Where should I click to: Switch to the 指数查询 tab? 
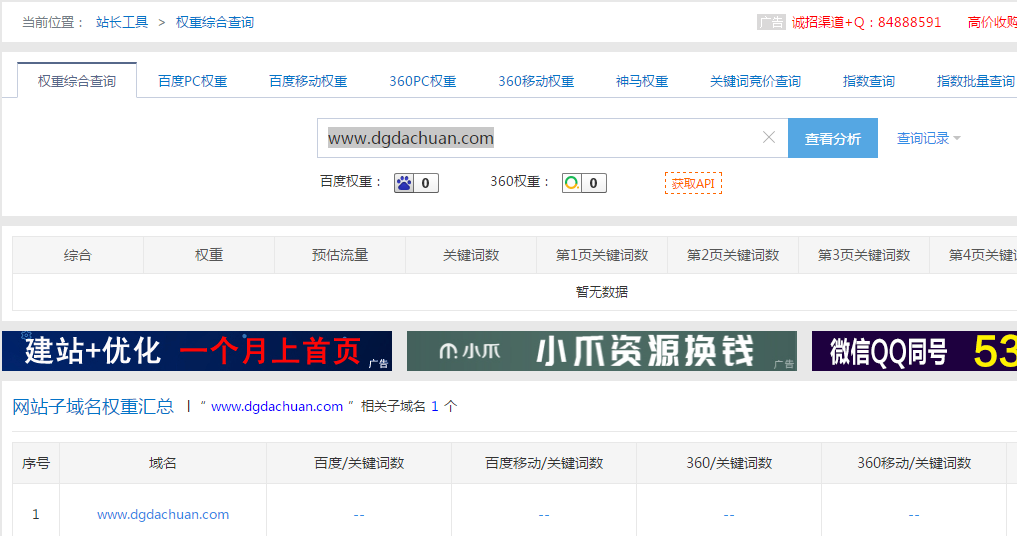tap(868, 81)
